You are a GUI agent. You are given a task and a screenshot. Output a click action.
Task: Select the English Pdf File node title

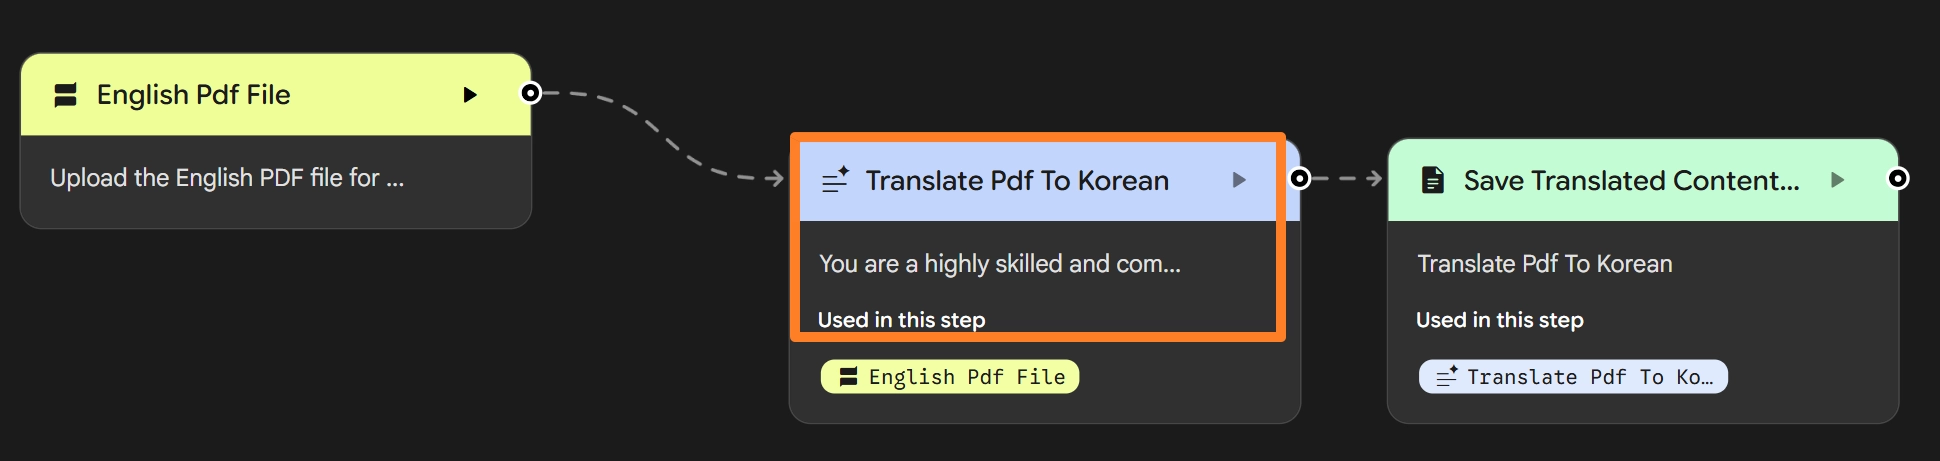(x=193, y=95)
